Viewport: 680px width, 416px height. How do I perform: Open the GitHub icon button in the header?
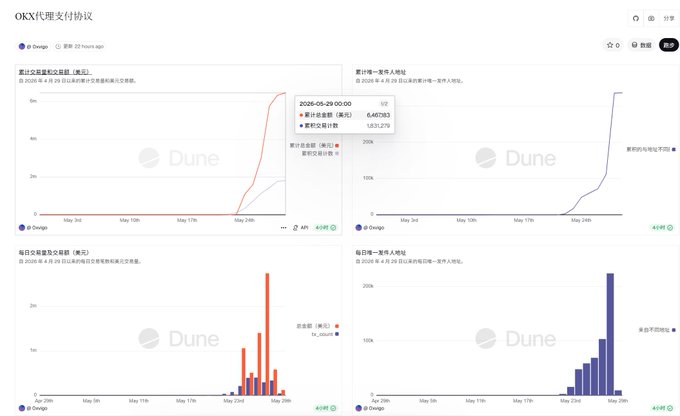pyautogui.click(x=636, y=19)
